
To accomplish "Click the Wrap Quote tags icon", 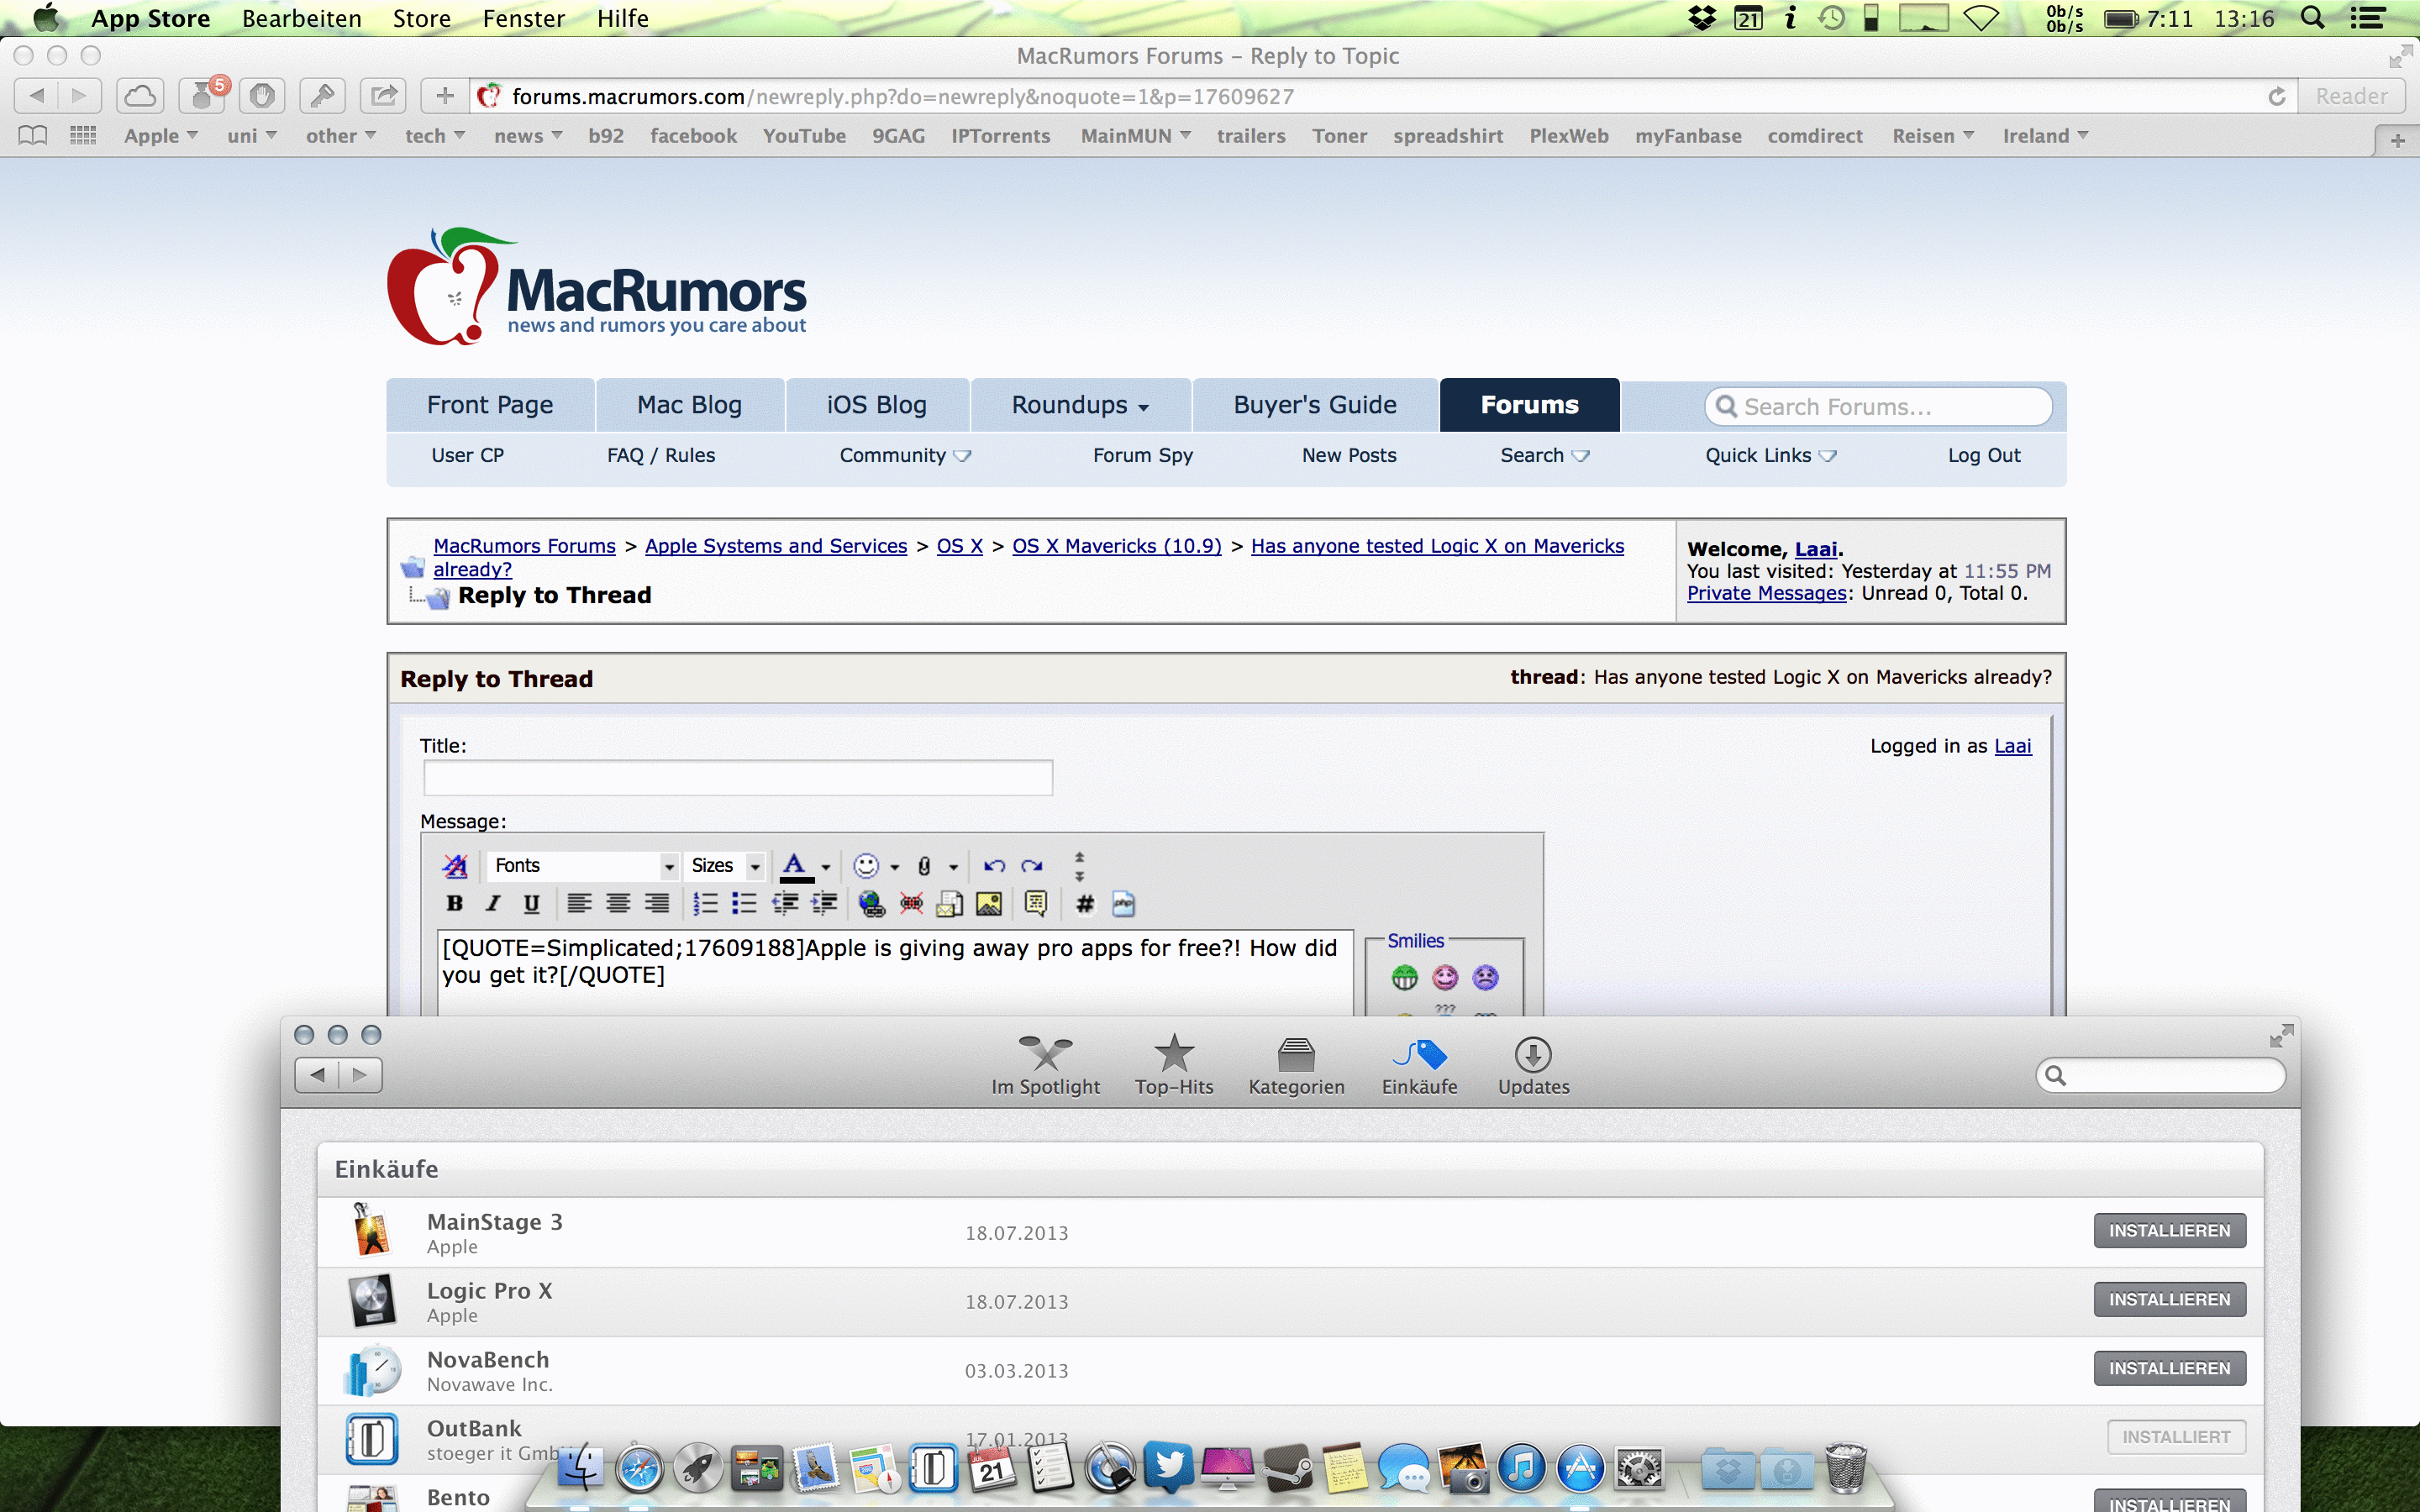I will [1035, 904].
